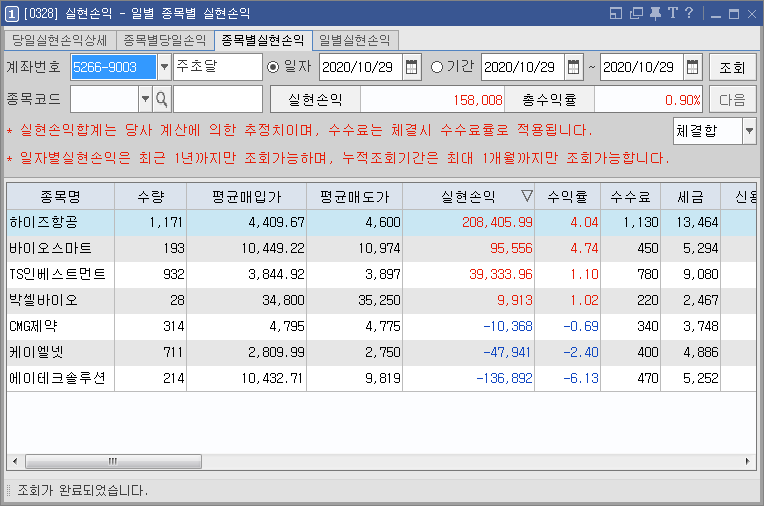
Task: Open the 체결합 dropdown
Action: (x=749, y=131)
